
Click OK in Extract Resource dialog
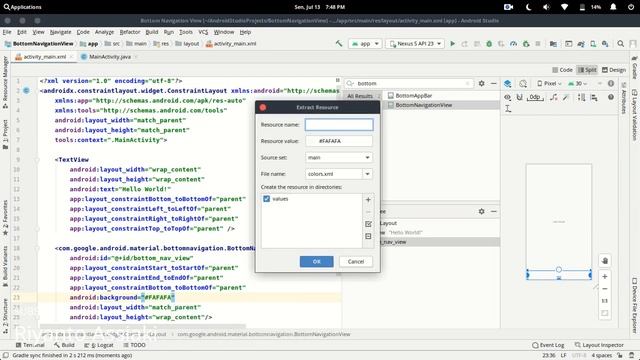tap(316, 262)
